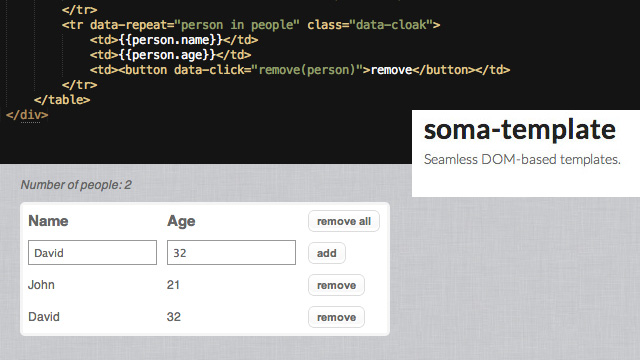Click the 'Name' column header
This screenshot has height=360, width=640.
[x=48, y=221]
